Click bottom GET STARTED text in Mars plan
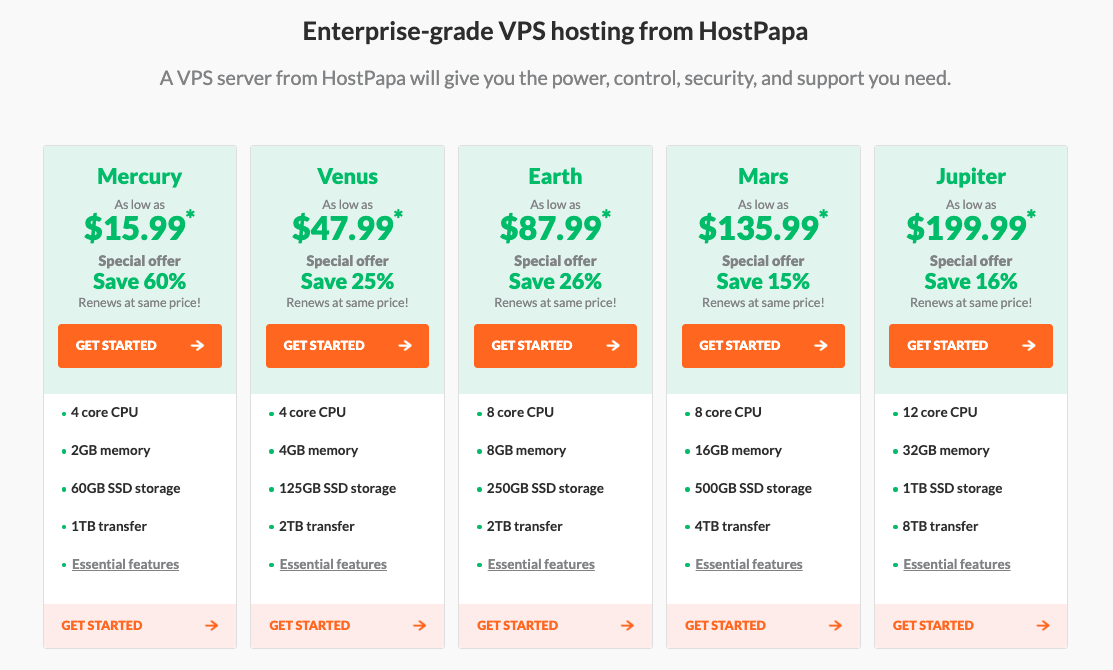This screenshot has width=1113, height=670. click(x=726, y=626)
